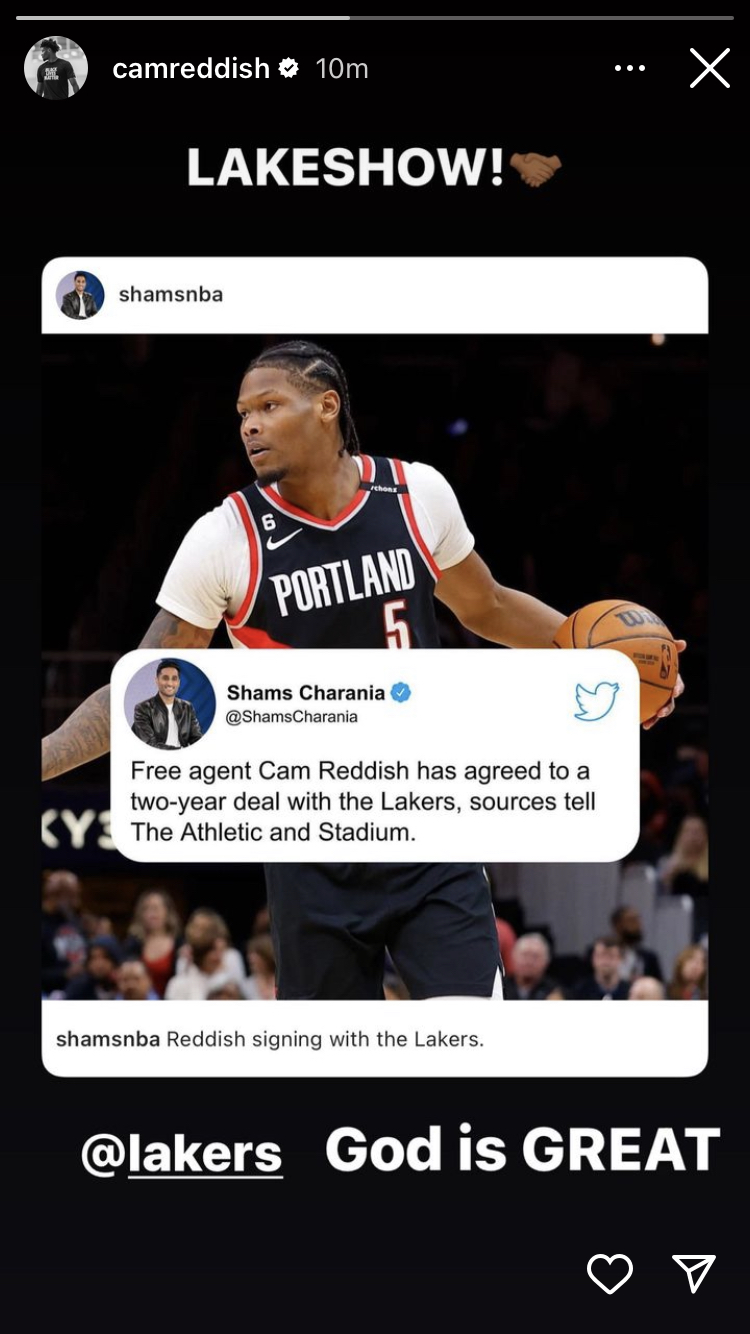Tap the story progress bar at top
The height and width of the screenshot is (1334, 750).
click(375, 17)
